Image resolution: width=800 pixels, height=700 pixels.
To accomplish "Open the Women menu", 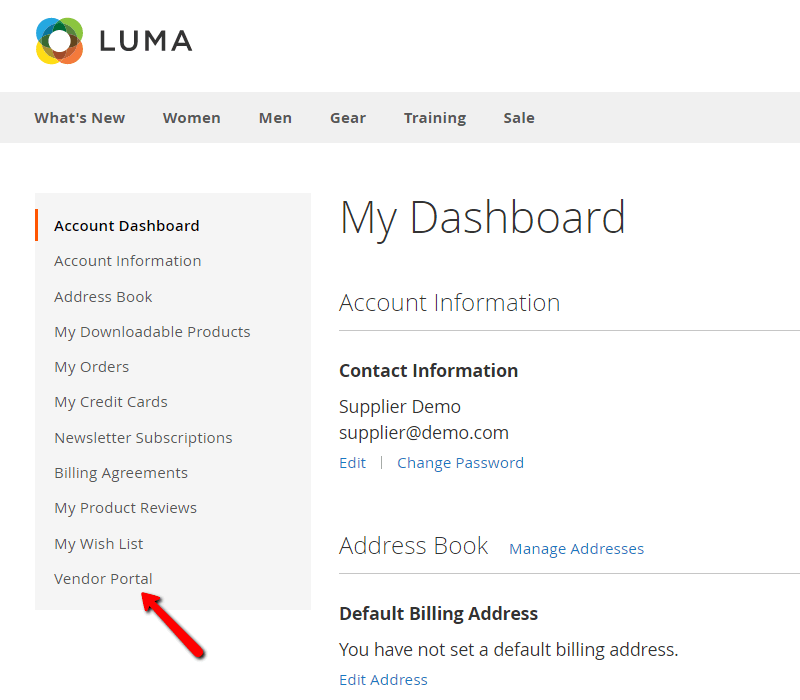I will (192, 118).
